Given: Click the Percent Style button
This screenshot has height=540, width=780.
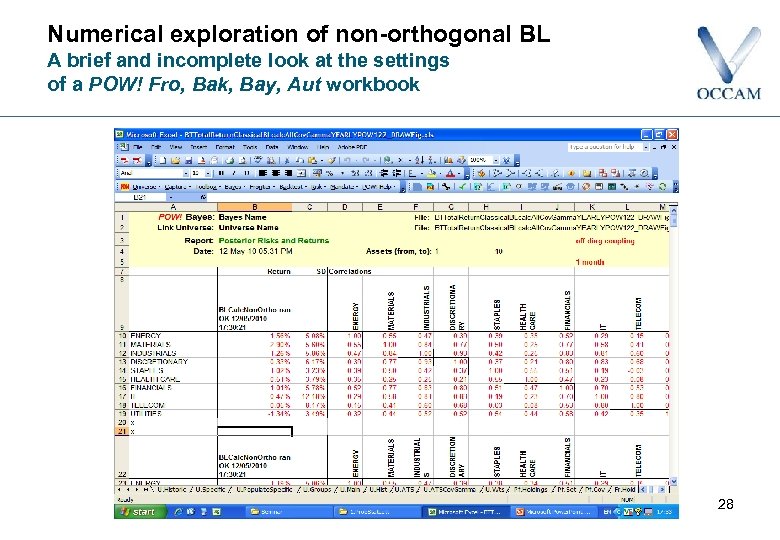Looking at the screenshot, I should [329, 173].
